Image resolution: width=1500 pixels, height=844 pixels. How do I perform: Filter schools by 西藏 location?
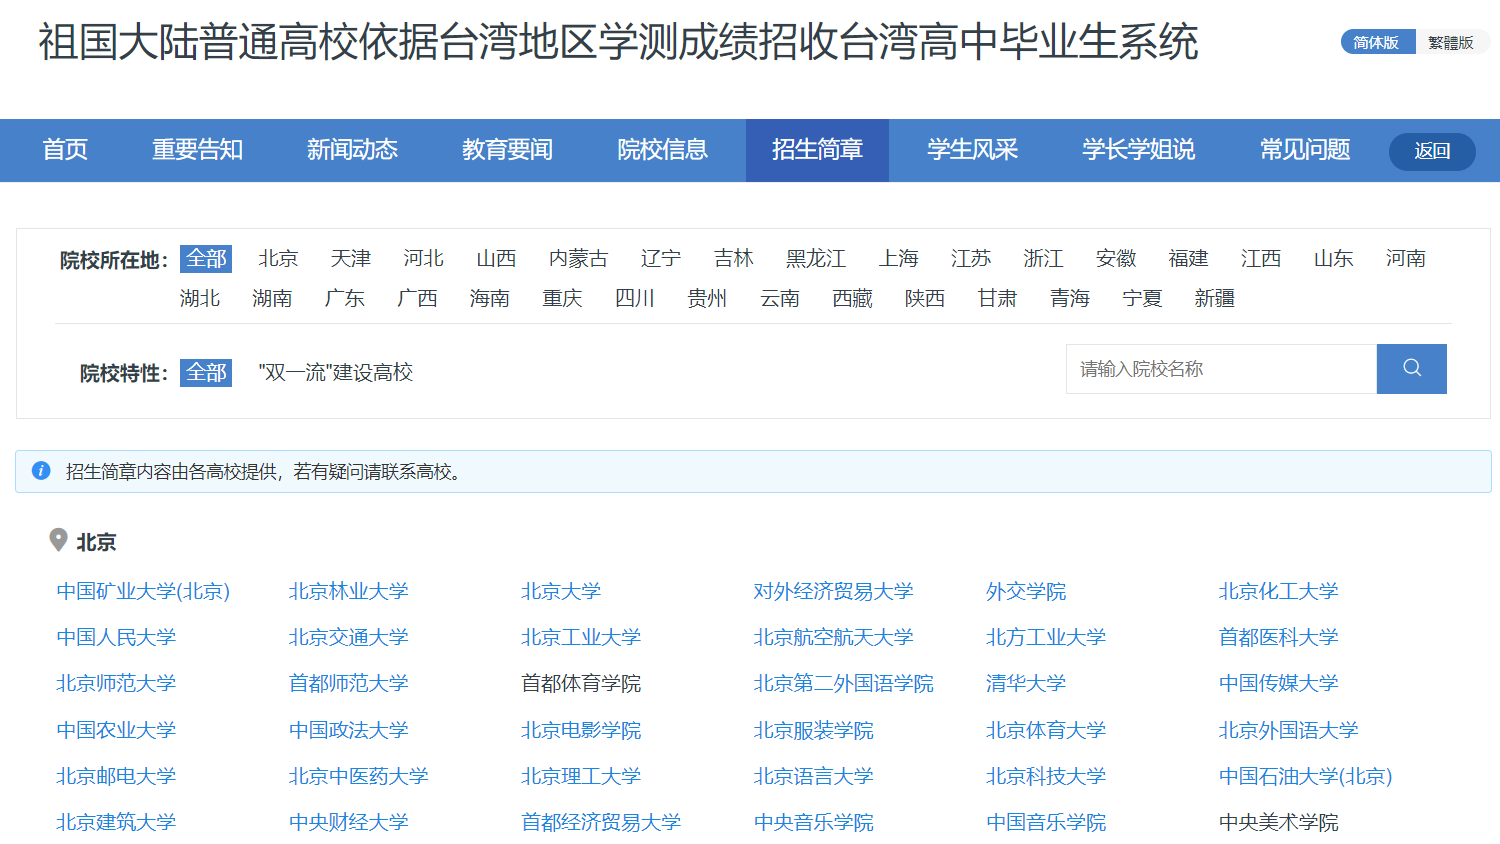[852, 299]
